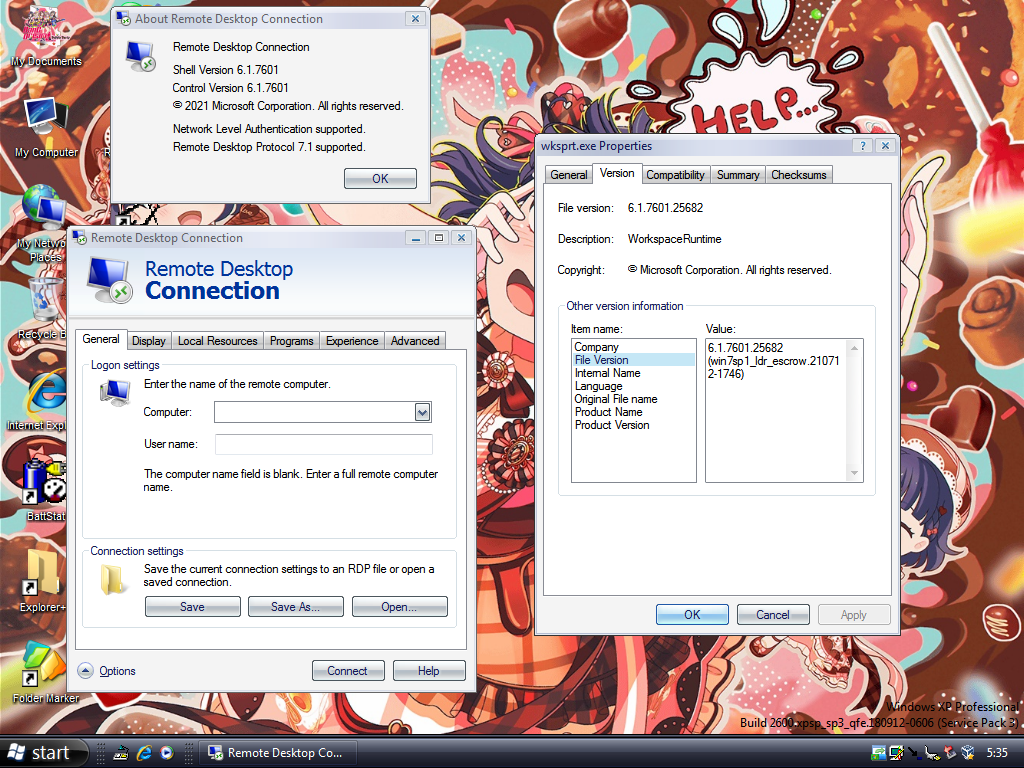Click the Options collapse arrow icon

point(86,671)
